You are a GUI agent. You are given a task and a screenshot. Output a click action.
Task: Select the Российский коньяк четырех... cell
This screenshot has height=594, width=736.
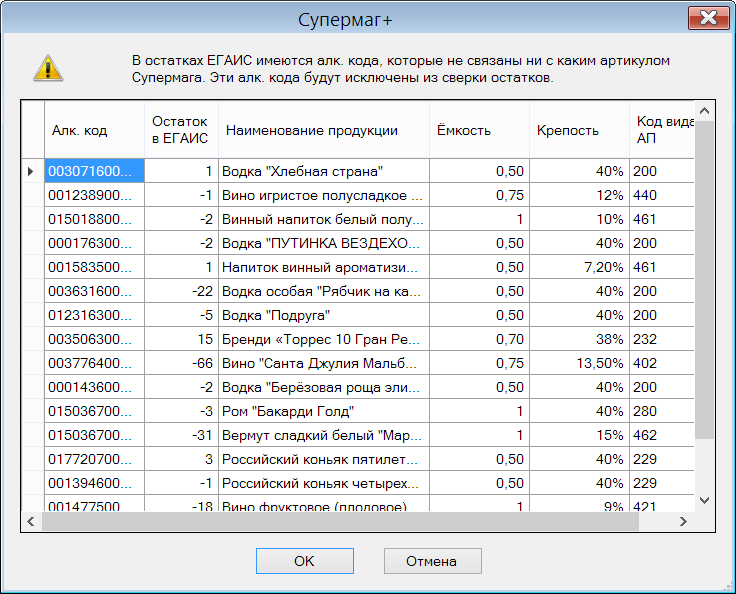(324, 482)
